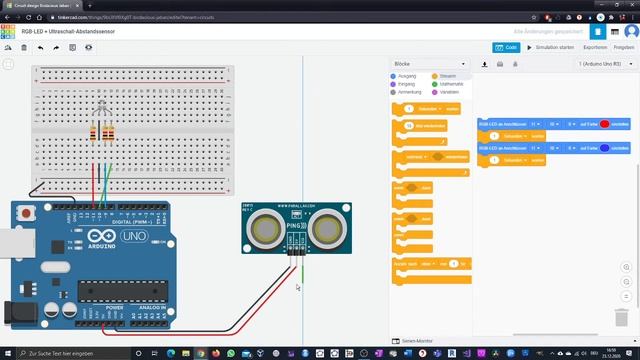Download the code with the download icon
640x360 pixels.
(x=484, y=64)
